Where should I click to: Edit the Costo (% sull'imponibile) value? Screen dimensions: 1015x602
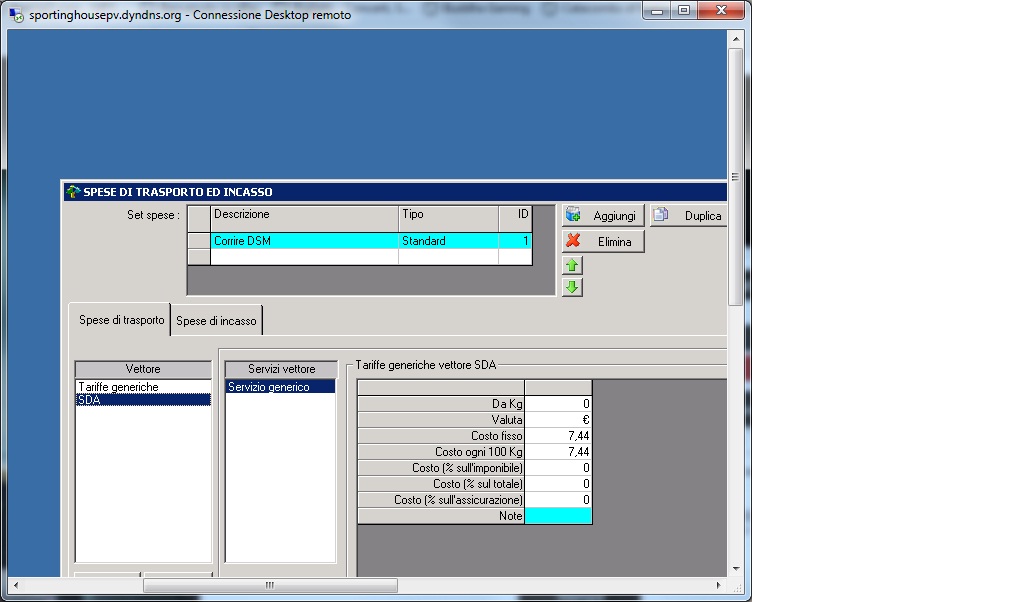pyautogui.click(x=558, y=467)
